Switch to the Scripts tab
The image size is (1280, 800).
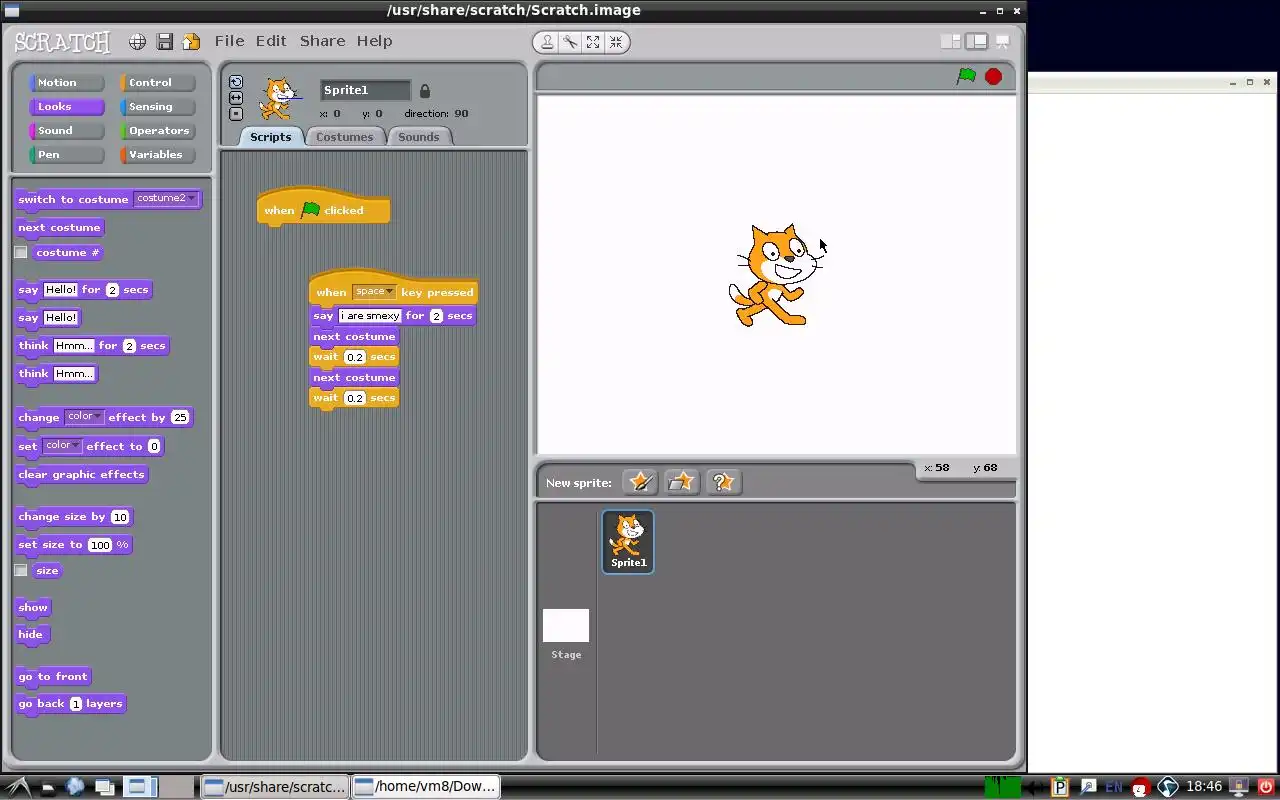tap(270, 137)
